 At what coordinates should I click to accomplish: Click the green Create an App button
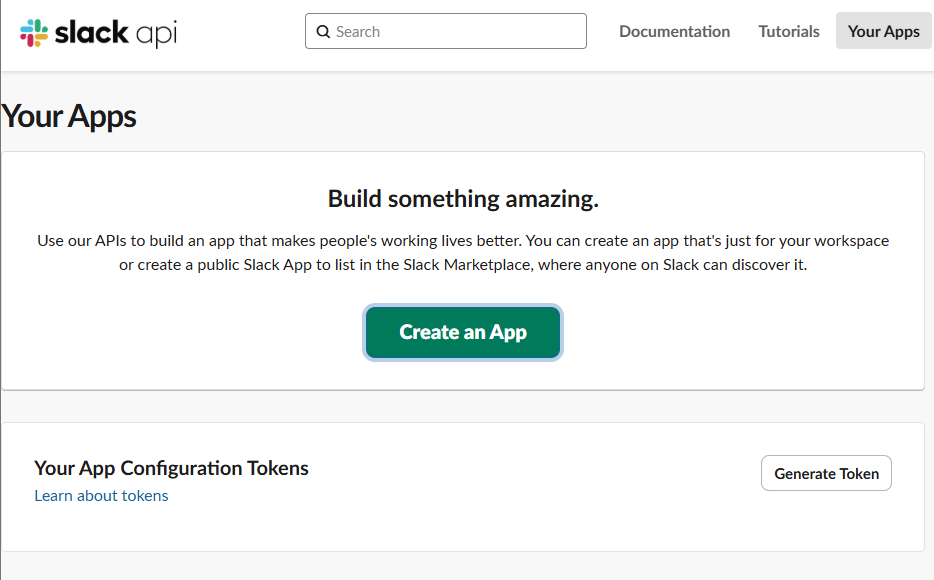[463, 332]
